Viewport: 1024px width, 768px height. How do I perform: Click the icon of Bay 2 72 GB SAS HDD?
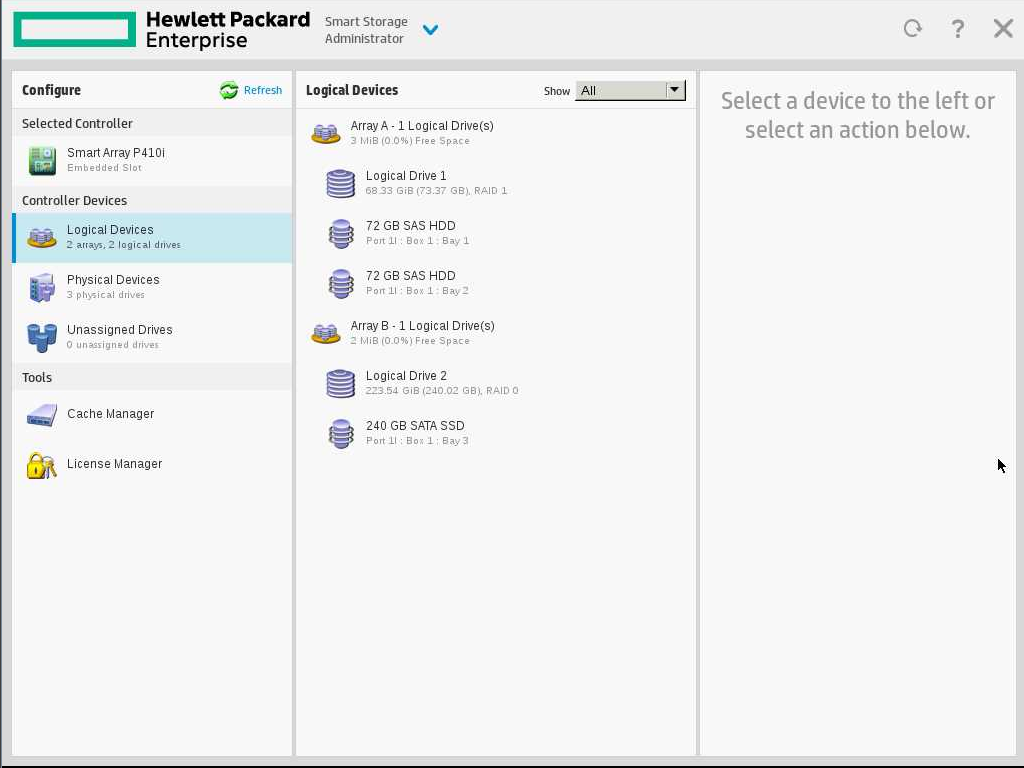pyautogui.click(x=341, y=283)
